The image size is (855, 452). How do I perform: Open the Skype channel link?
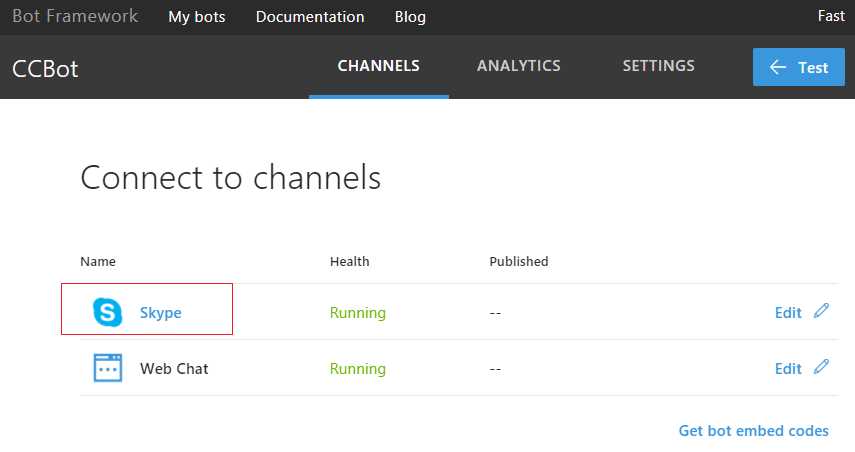coord(160,313)
